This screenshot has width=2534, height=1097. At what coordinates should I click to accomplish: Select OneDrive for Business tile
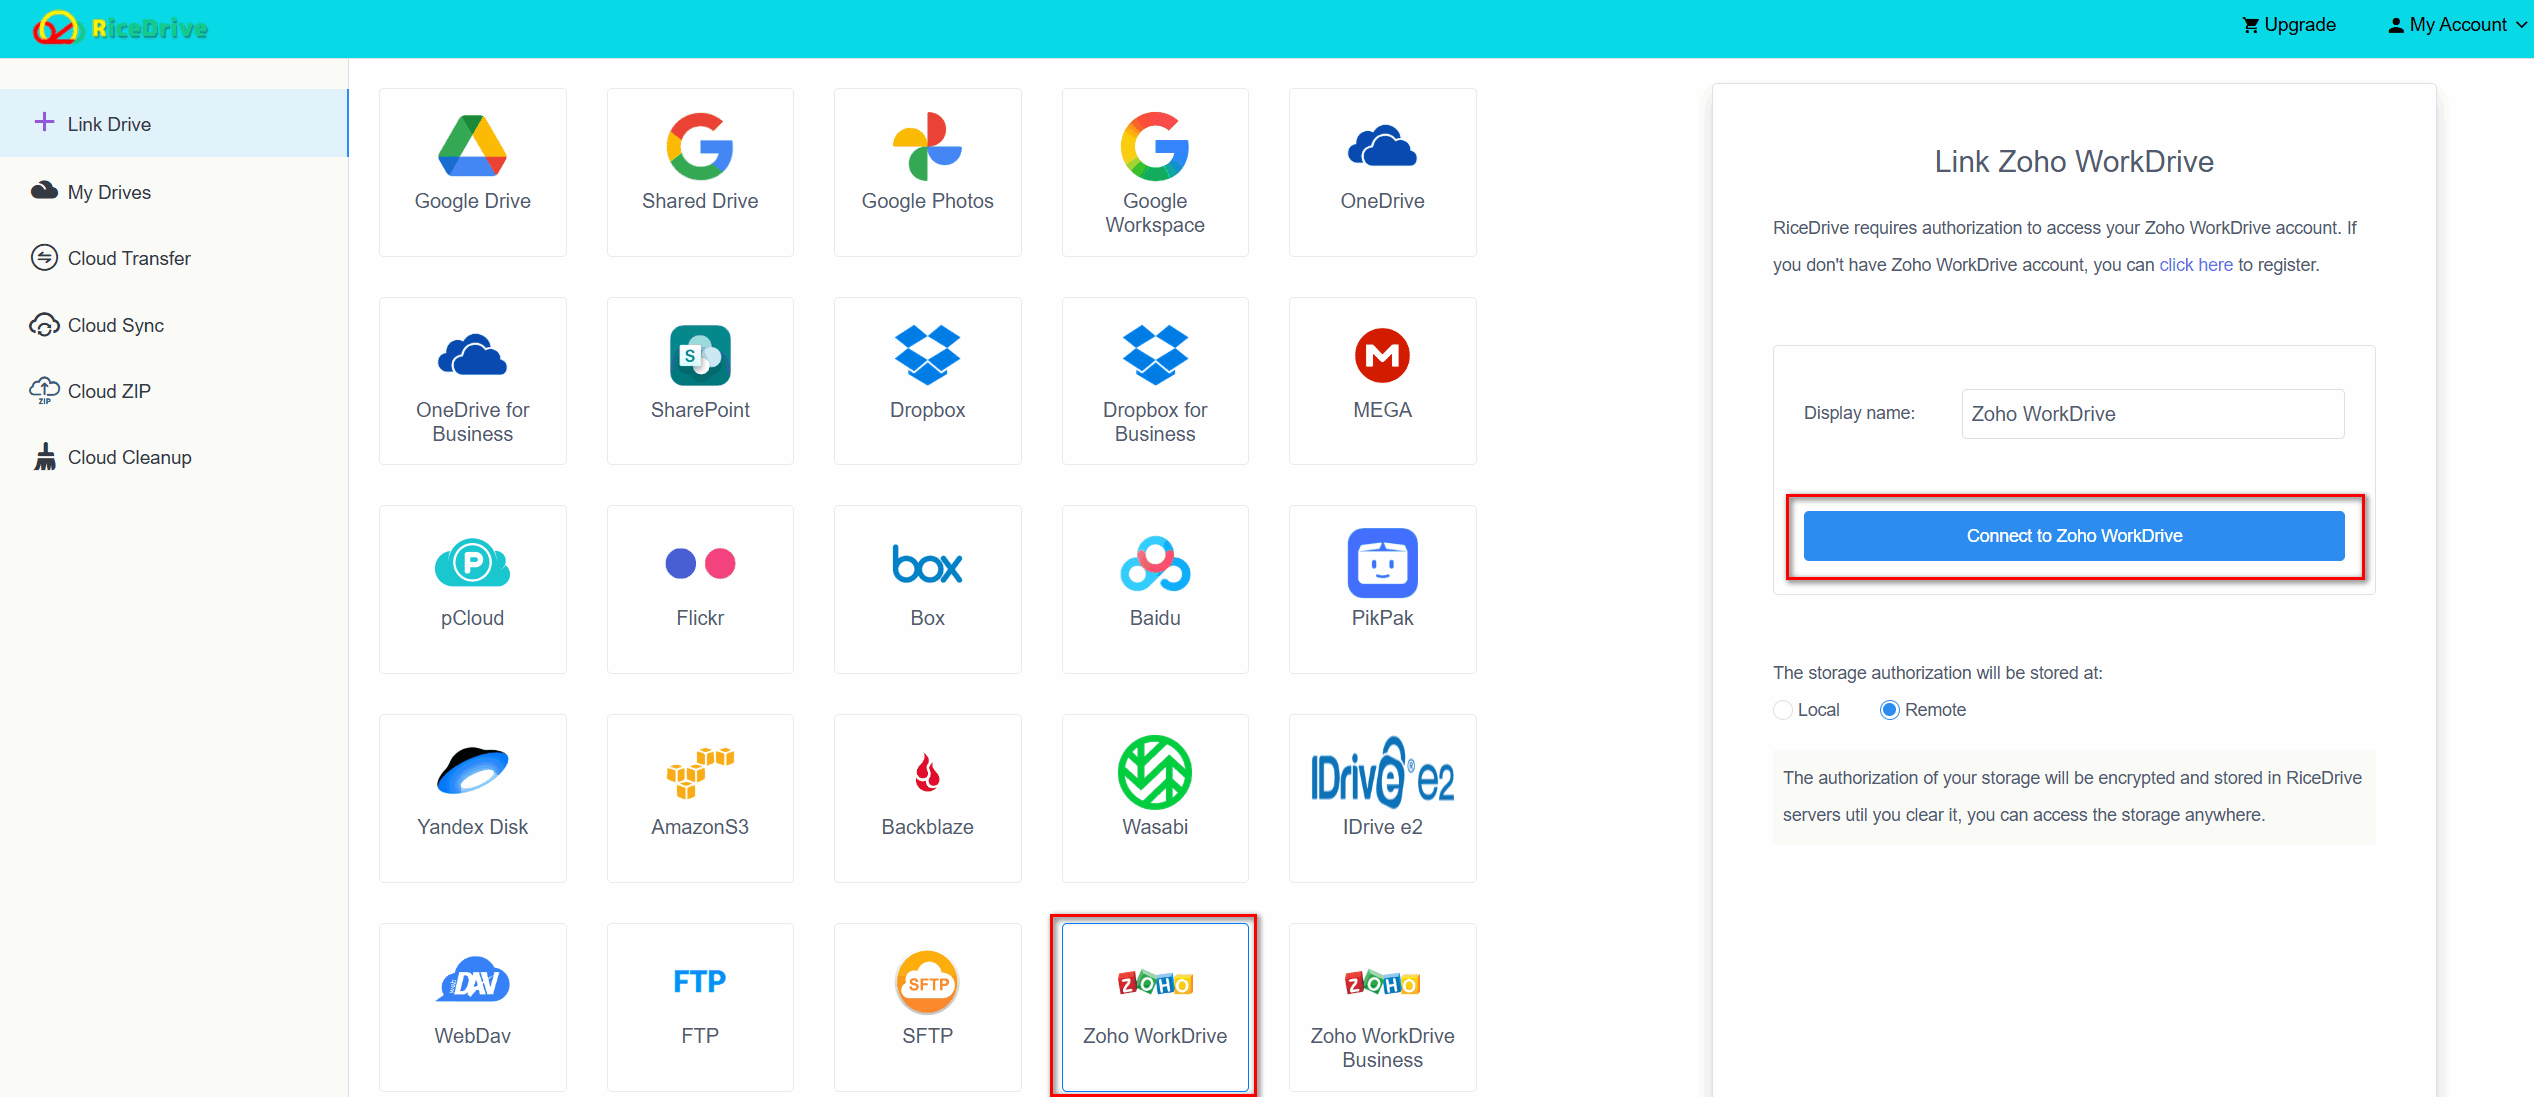[472, 381]
